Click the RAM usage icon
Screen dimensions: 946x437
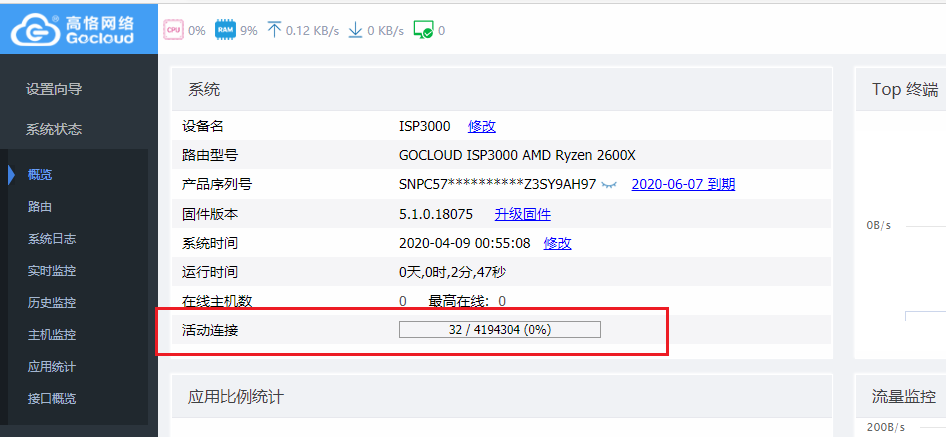(x=225, y=30)
